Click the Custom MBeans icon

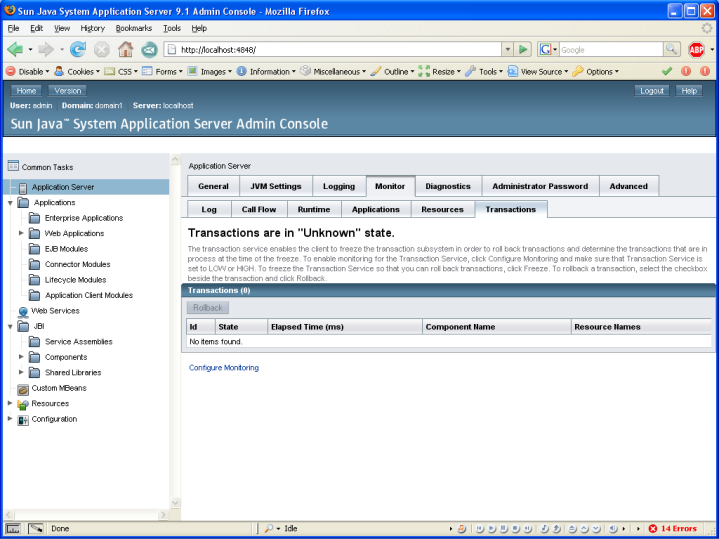[x=23, y=389]
